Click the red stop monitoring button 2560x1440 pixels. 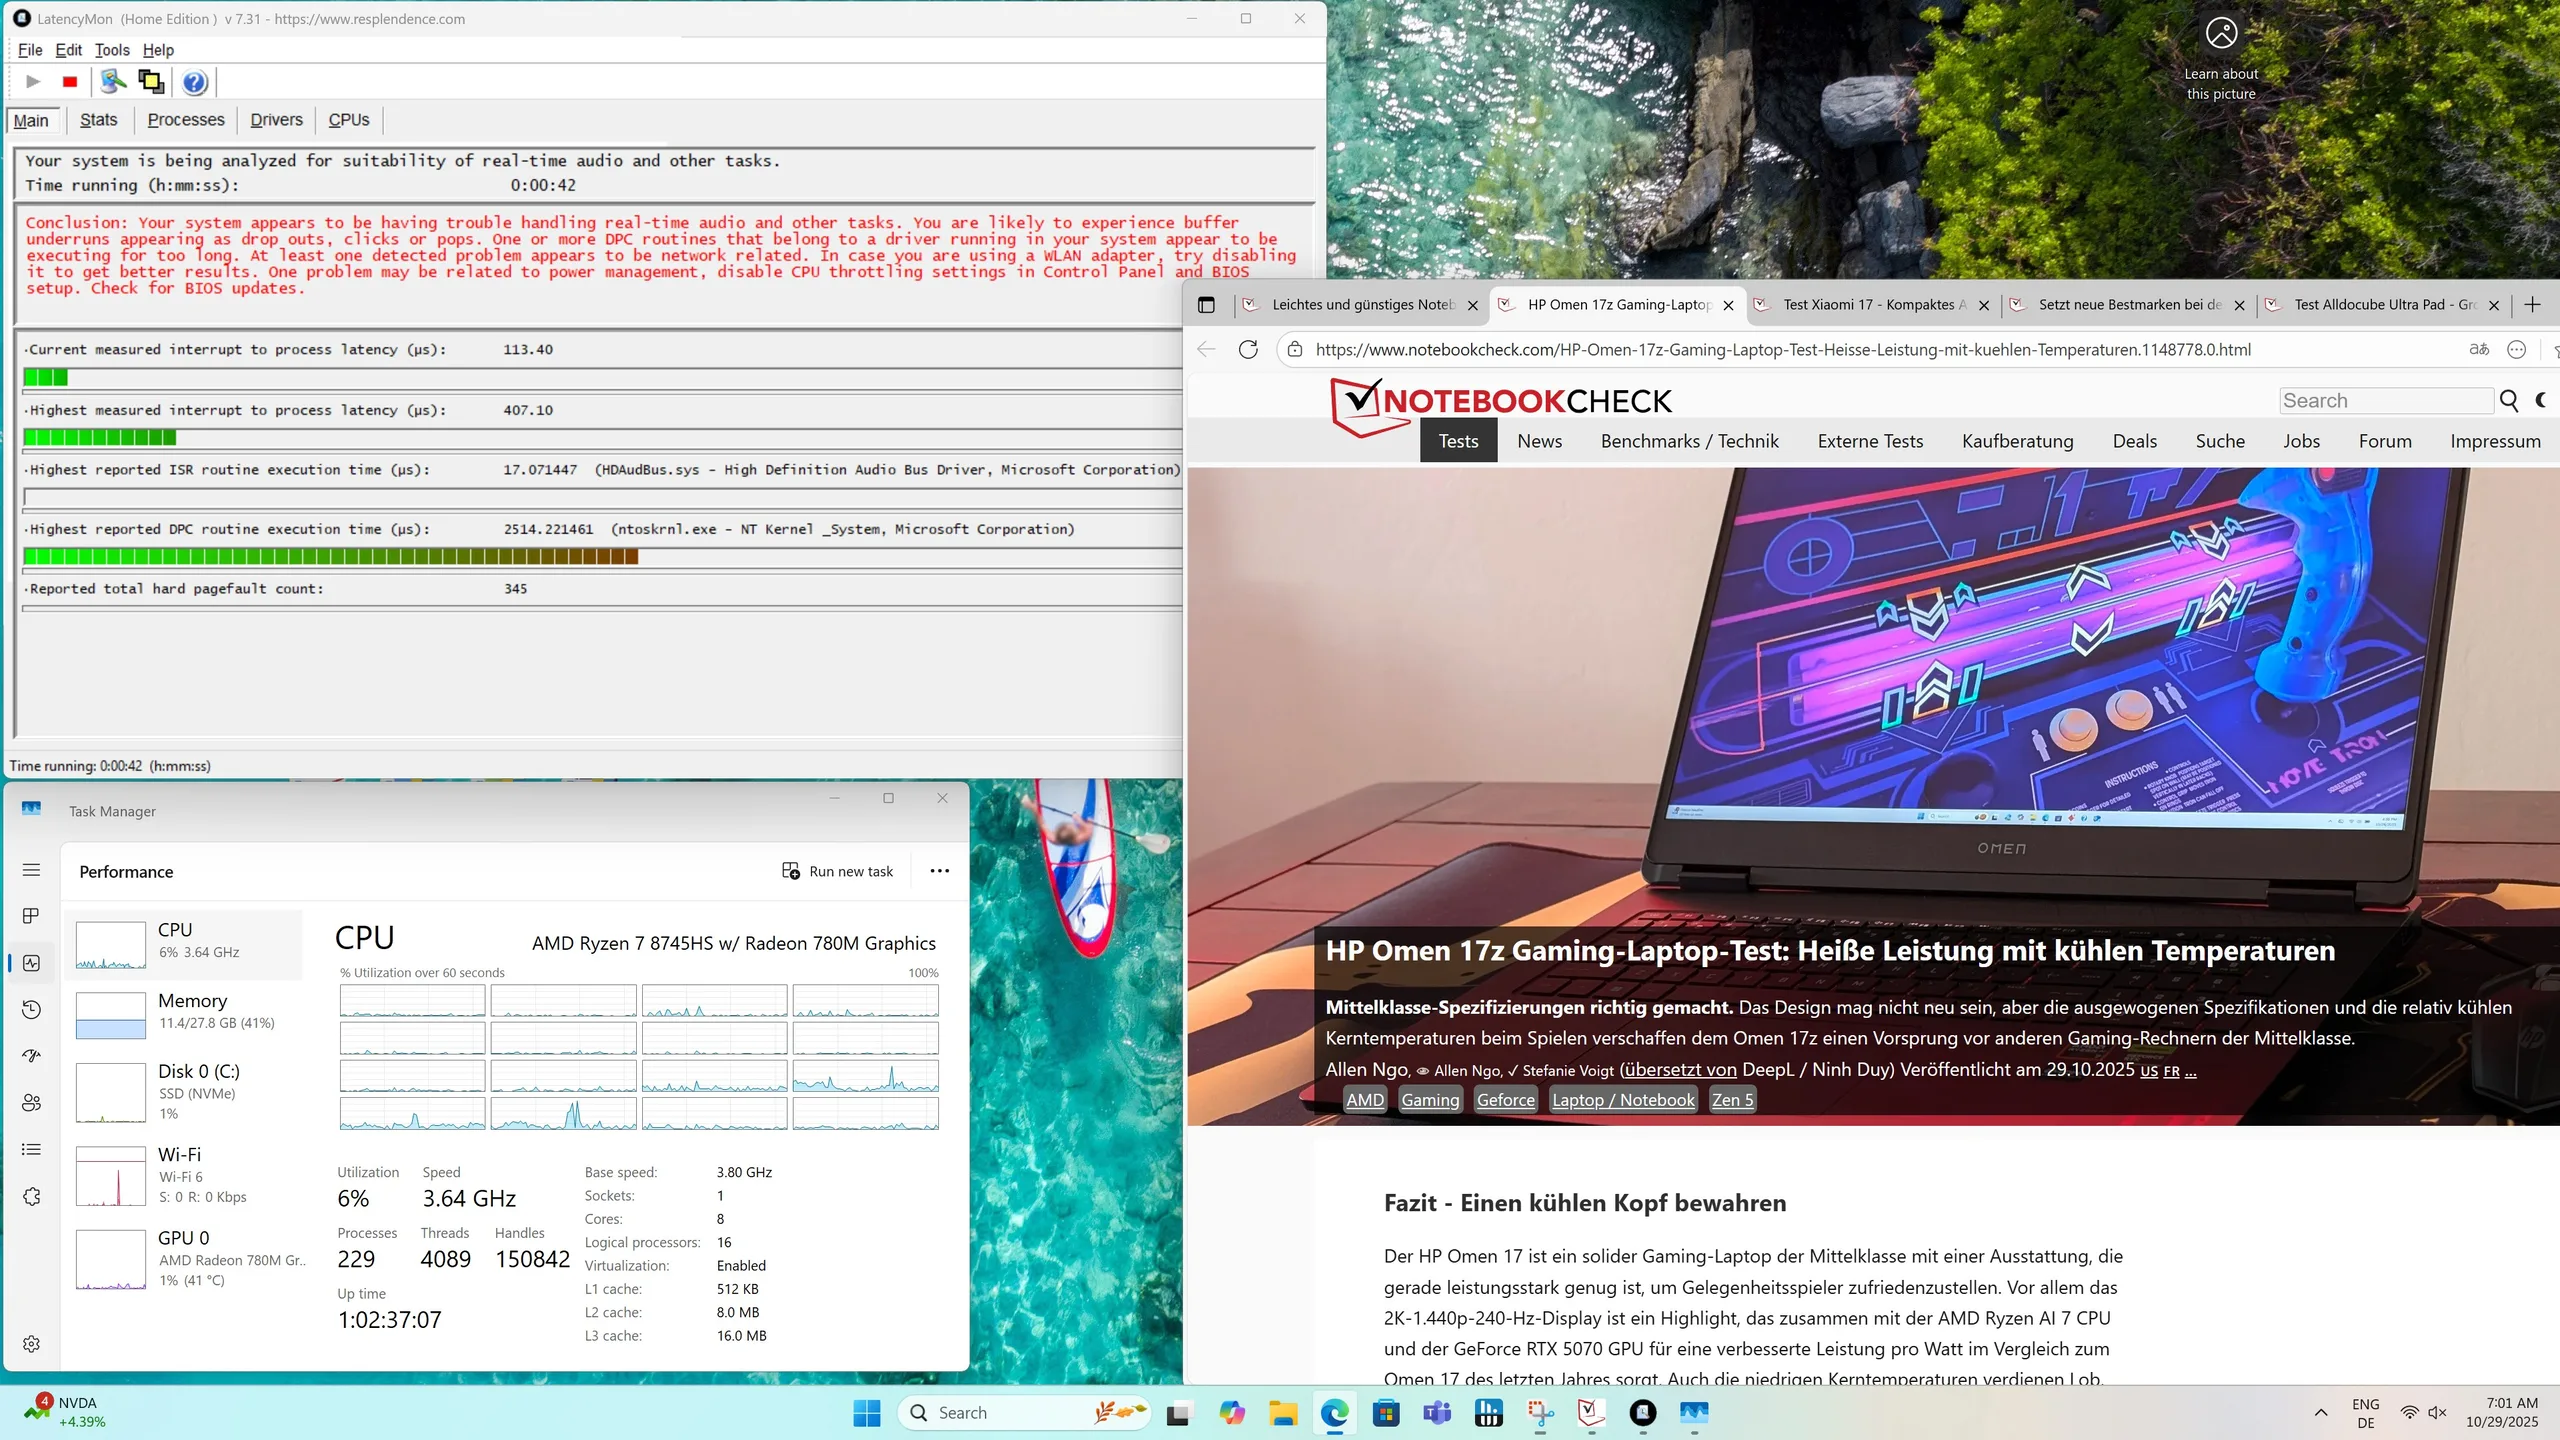click(70, 82)
